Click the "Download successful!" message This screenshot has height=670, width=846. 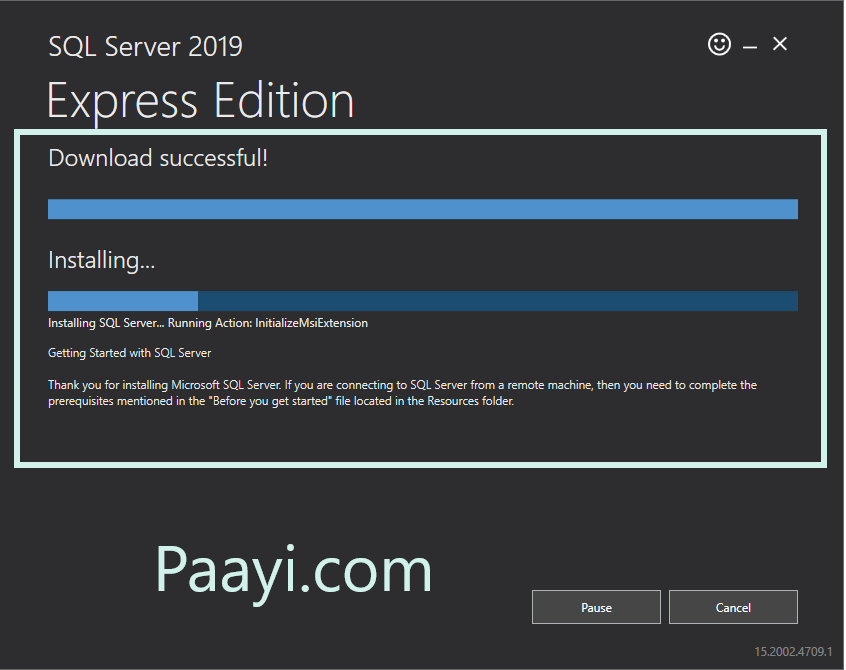coord(158,158)
